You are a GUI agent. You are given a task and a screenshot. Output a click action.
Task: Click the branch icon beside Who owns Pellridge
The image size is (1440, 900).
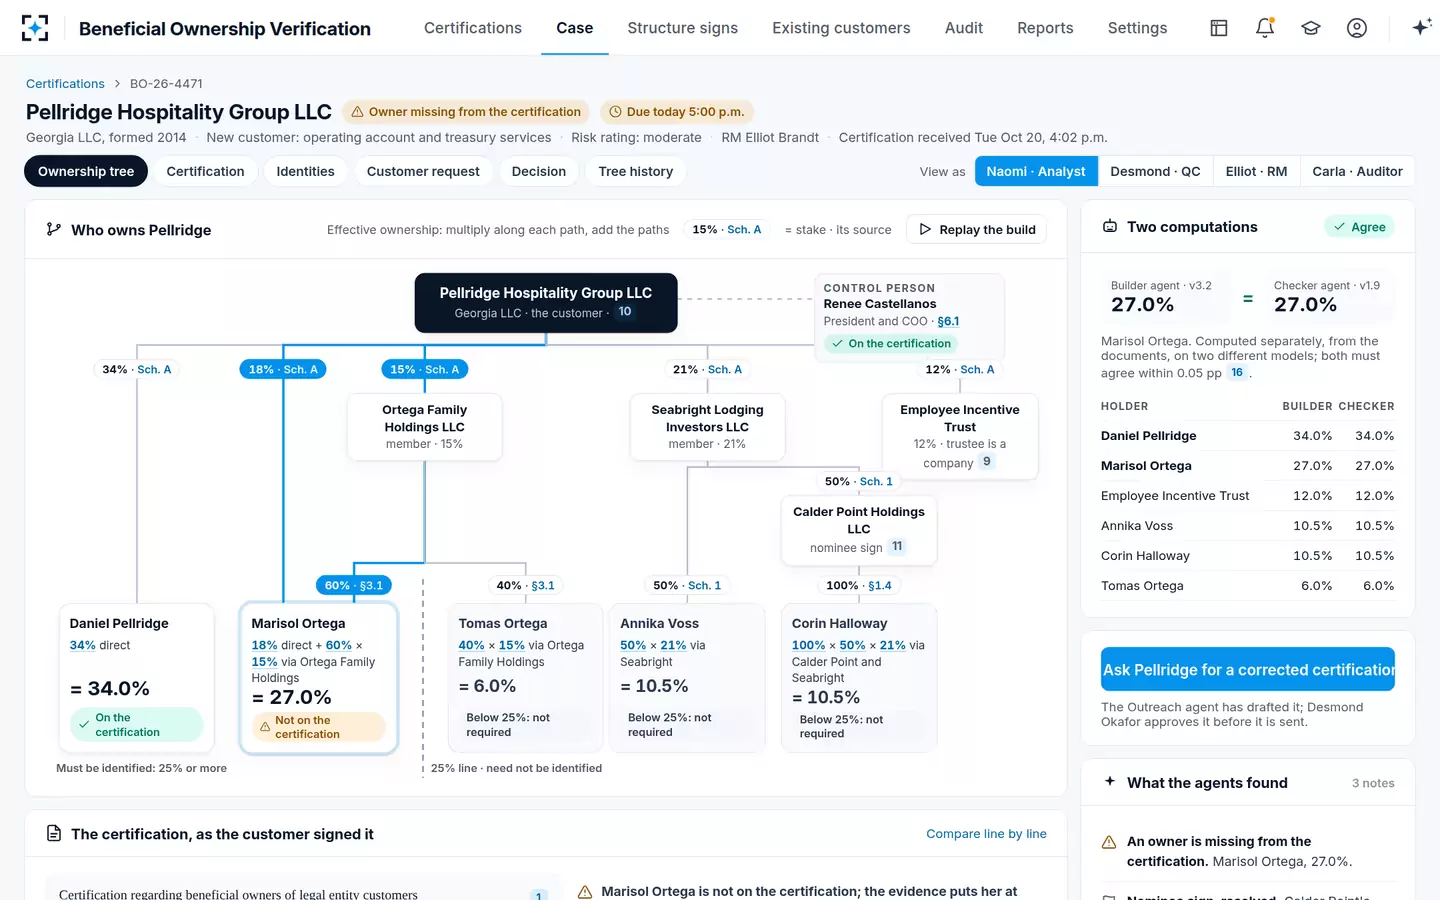click(x=54, y=230)
